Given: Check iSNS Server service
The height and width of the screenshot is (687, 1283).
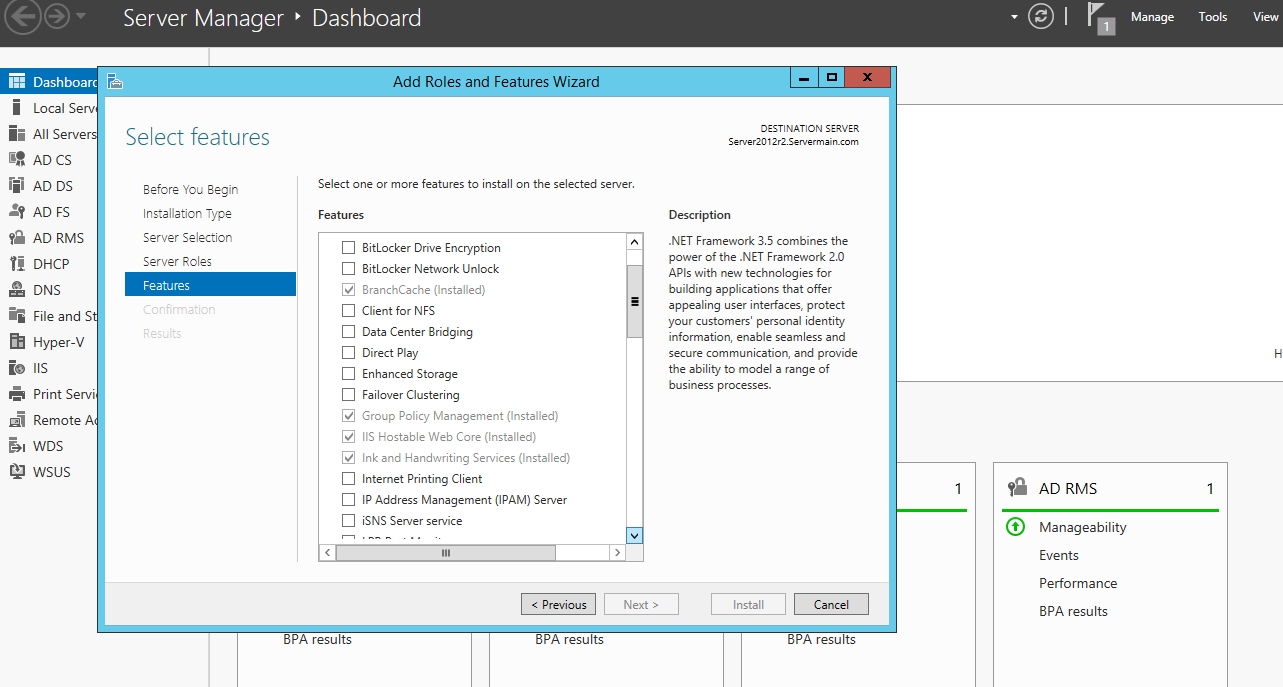Looking at the screenshot, I should pyautogui.click(x=349, y=520).
